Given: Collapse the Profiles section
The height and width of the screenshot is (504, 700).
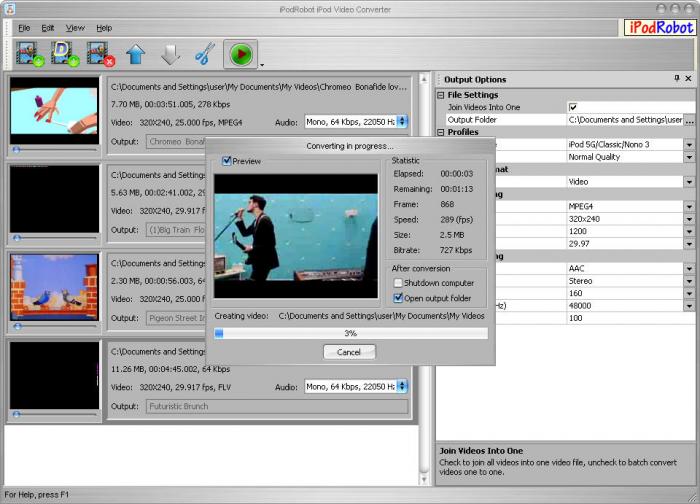Looking at the screenshot, I should [441, 132].
